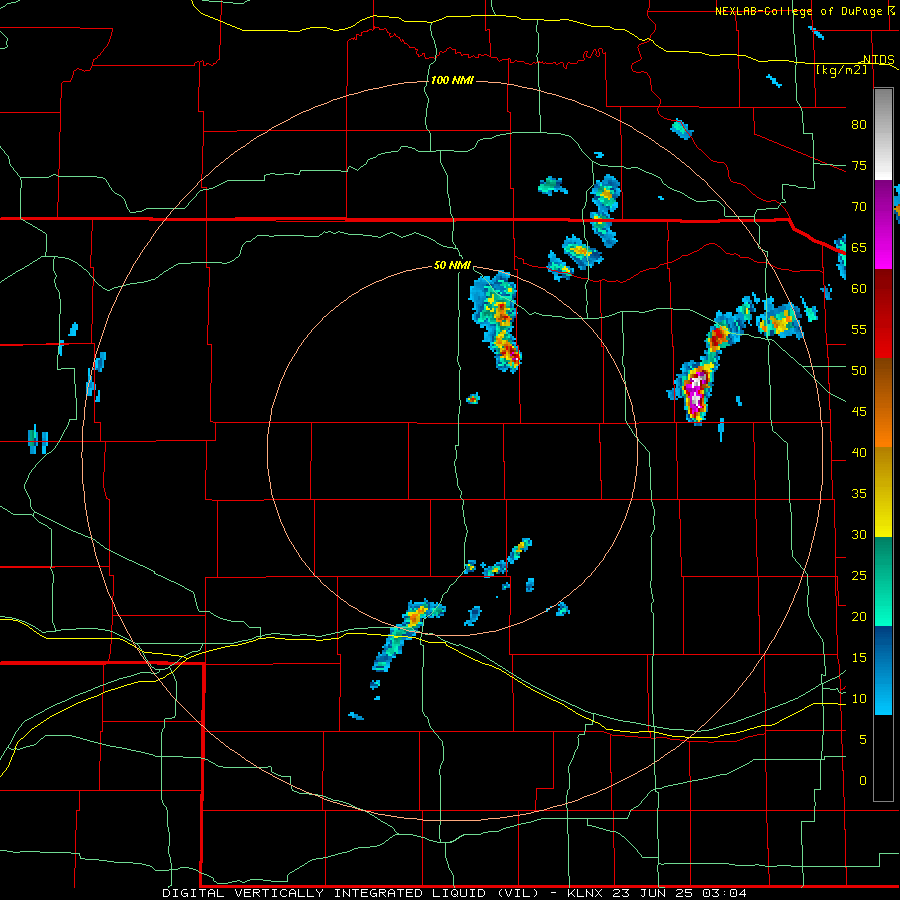The image size is (900, 900).
Task: Click the 70 value on the scale
Action: [x=859, y=207]
